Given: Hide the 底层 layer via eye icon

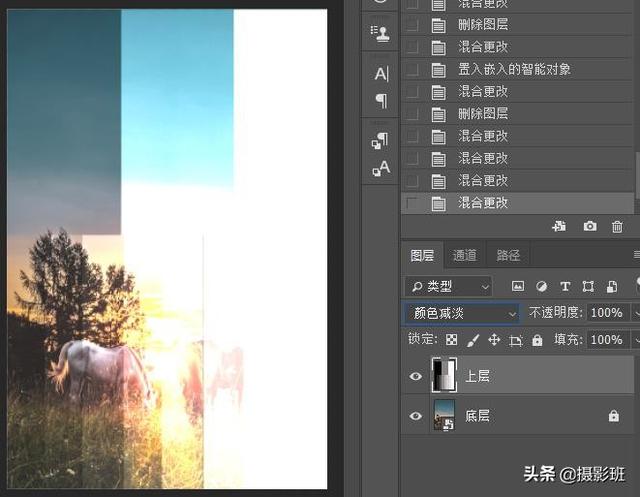Looking at the screenshot, I should pyautogui.click(x=416, y=416).
